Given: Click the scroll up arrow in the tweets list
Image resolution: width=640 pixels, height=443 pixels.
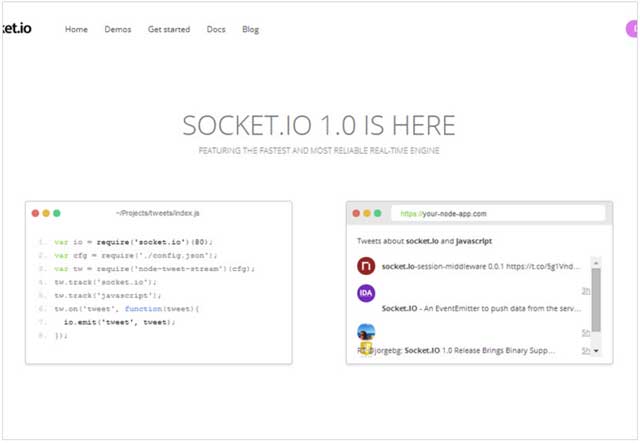Looking at the screenshot, I should tap(596, 263).
